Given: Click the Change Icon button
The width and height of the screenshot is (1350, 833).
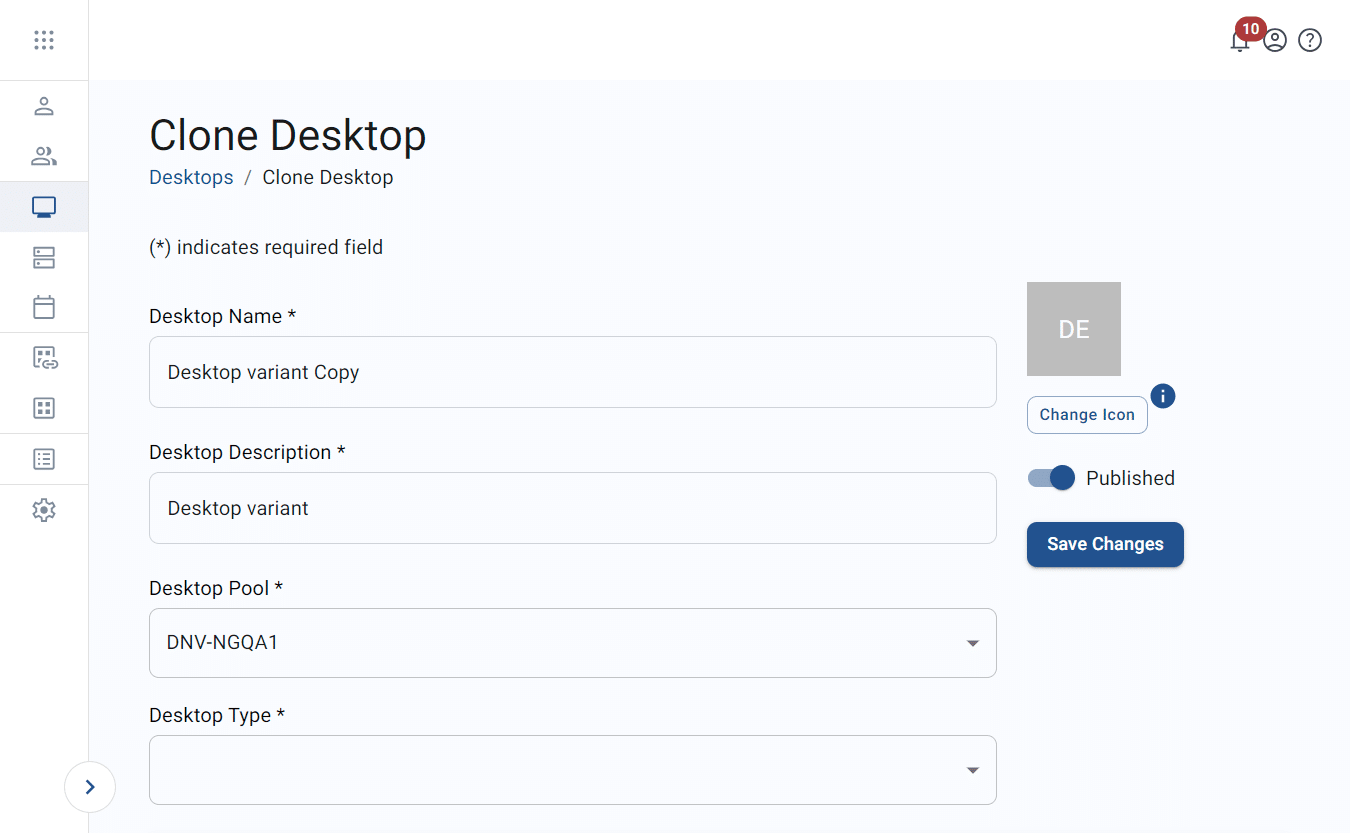Looking at the screenshot, I should (1087, 415).
